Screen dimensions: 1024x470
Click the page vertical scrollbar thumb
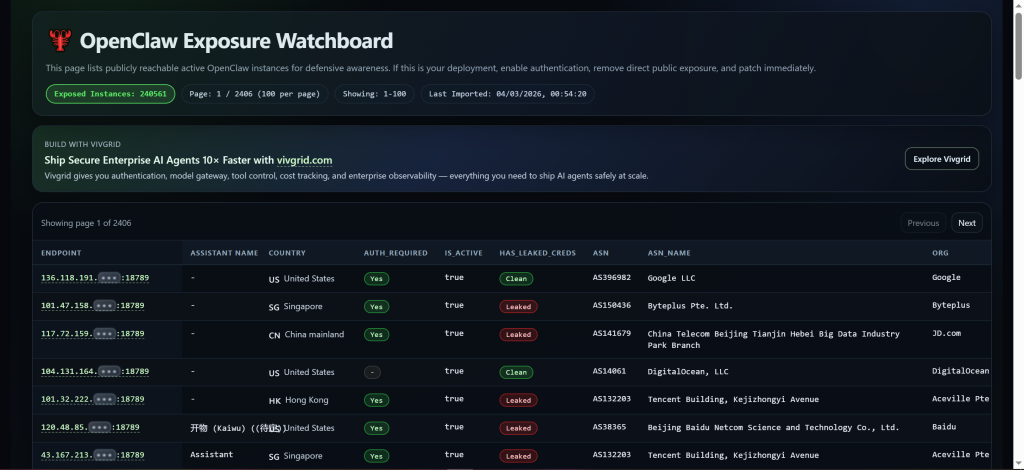[1017, 46]
